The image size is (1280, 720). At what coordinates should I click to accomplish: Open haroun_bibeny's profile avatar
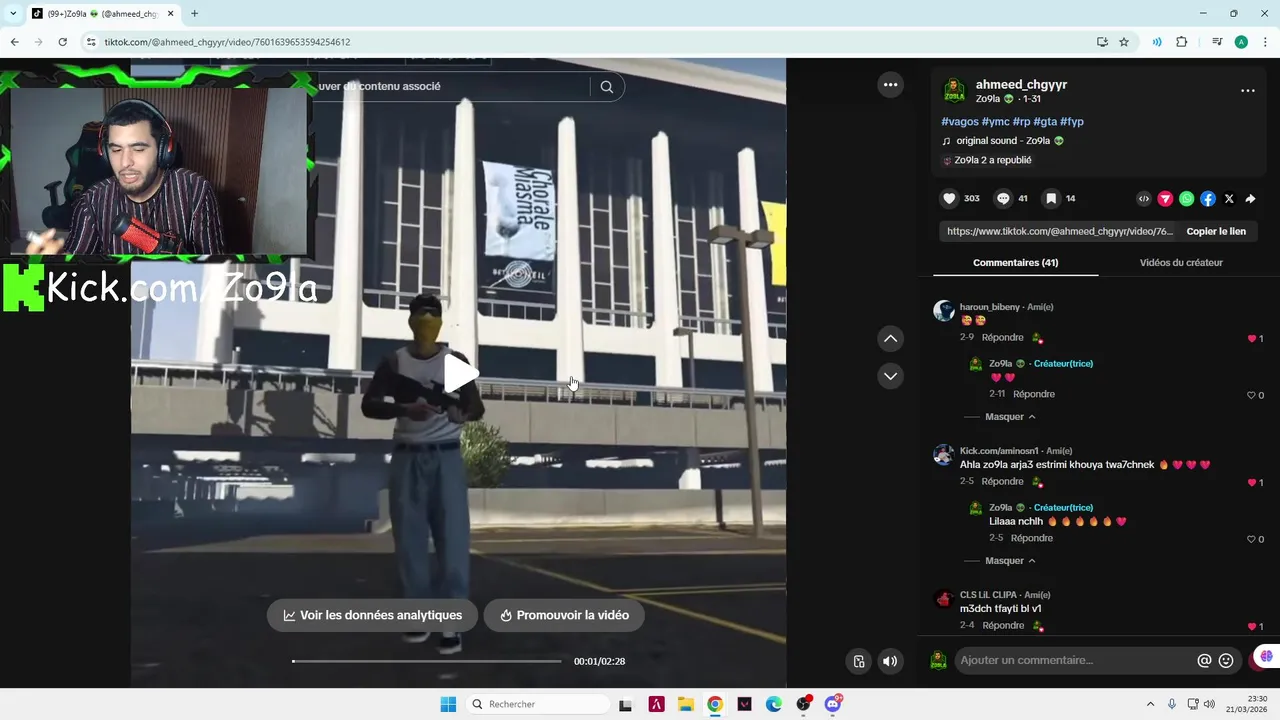pyautogui.click(x=944, y=310)
